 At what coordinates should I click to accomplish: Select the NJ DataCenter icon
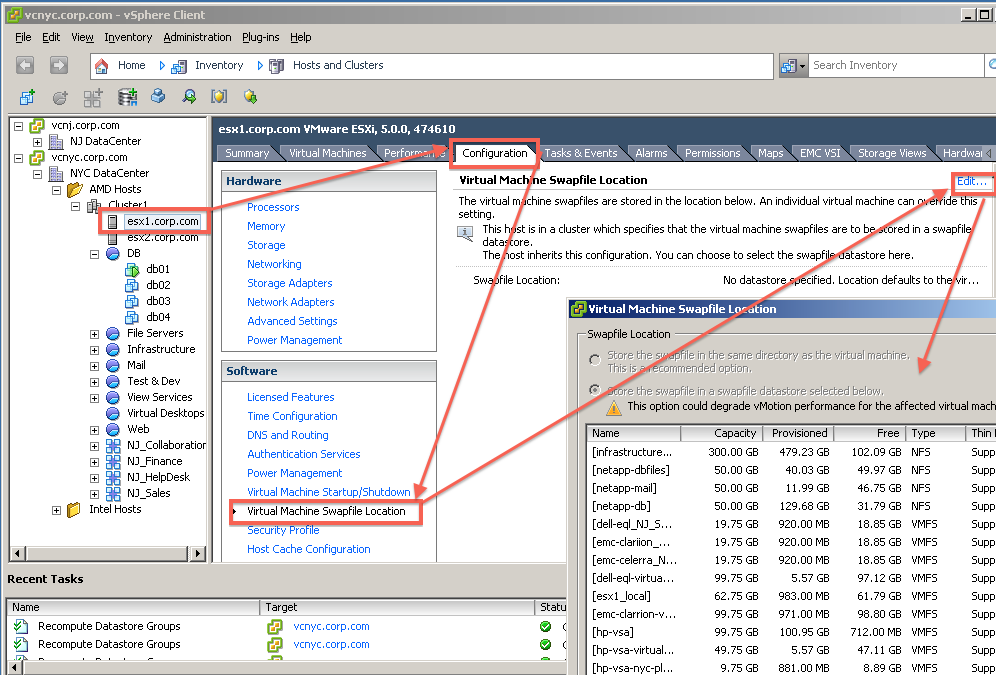(57, 141)
